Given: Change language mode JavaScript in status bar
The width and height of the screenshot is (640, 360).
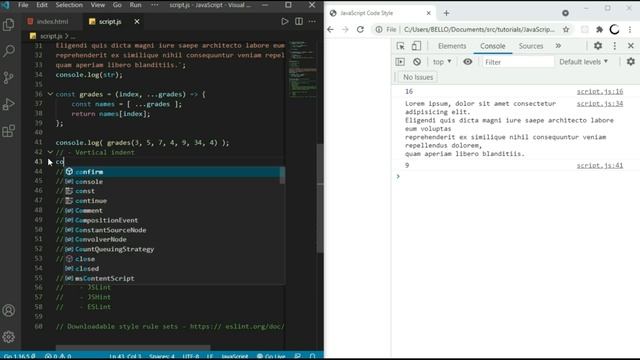Looking at the screenshot, I should [x=235, y=356].
